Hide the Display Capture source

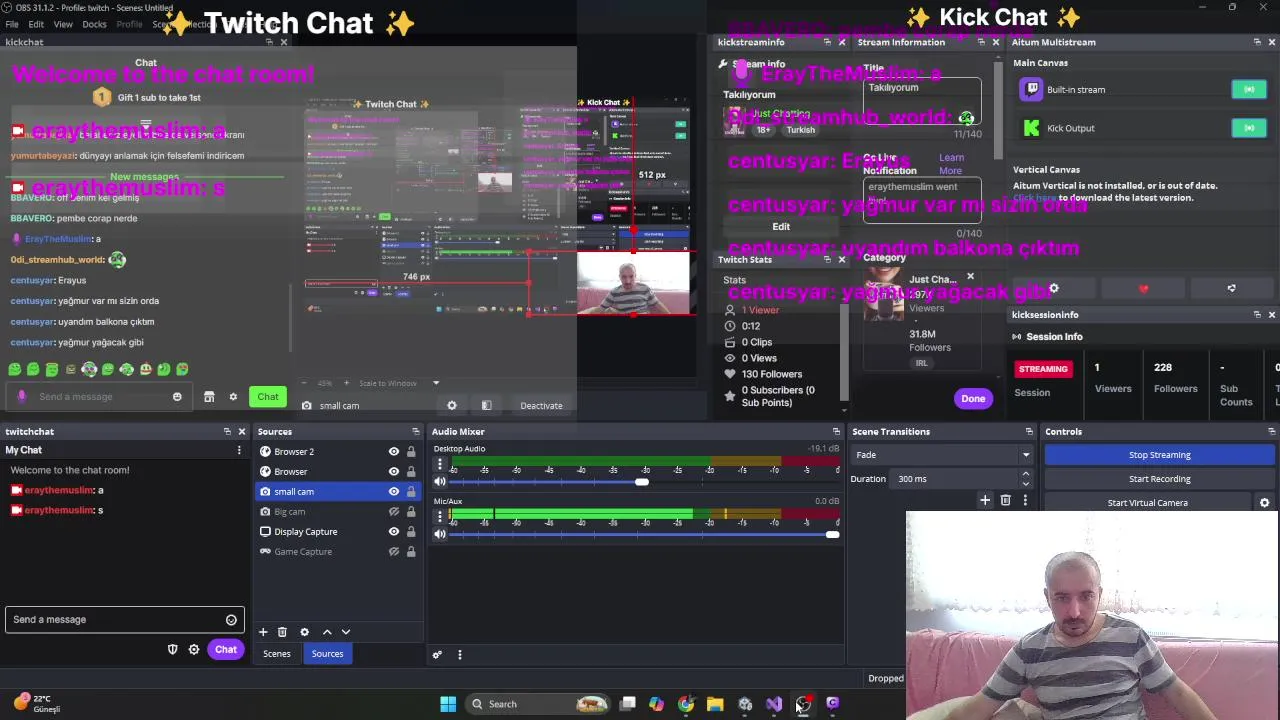point(394,532)
